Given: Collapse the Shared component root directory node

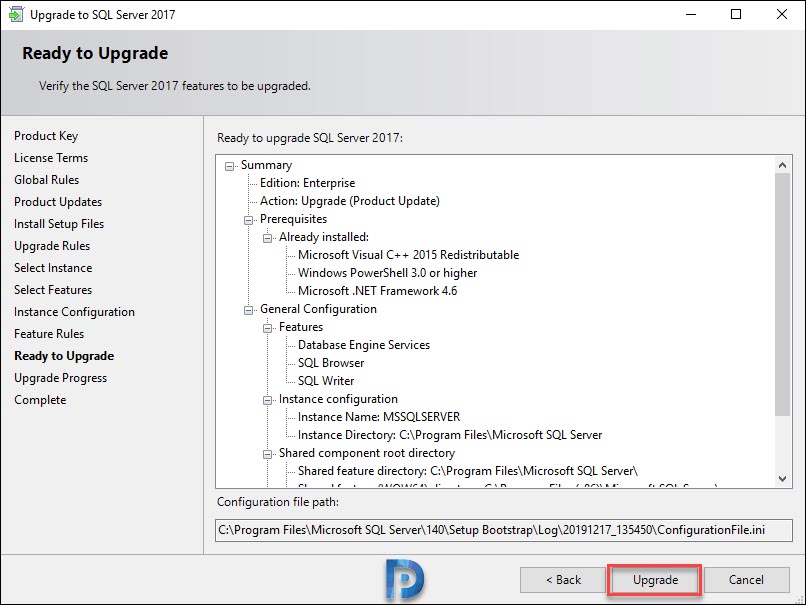Looking at the screenshot, I should [x=267, y=454].
